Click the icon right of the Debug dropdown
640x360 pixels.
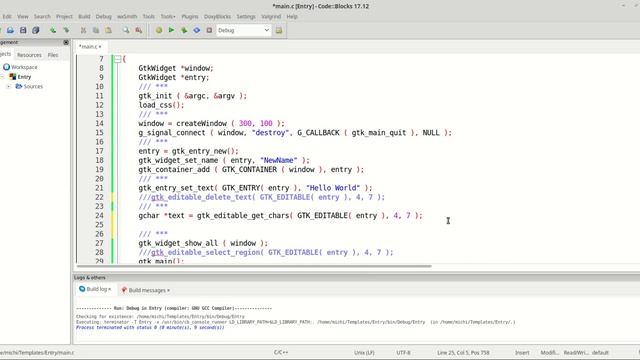click(x=279, y=30)
